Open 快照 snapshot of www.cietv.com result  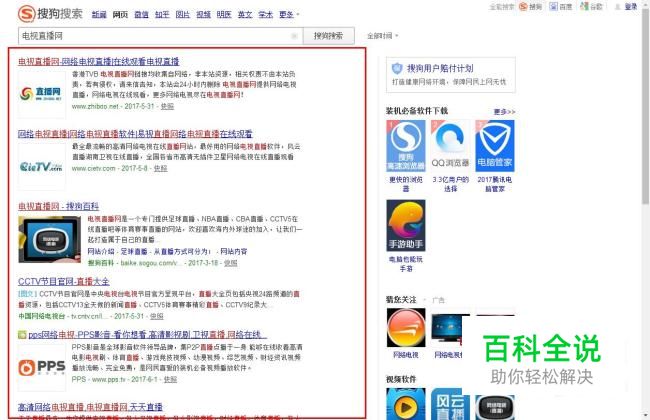point(160,169)
